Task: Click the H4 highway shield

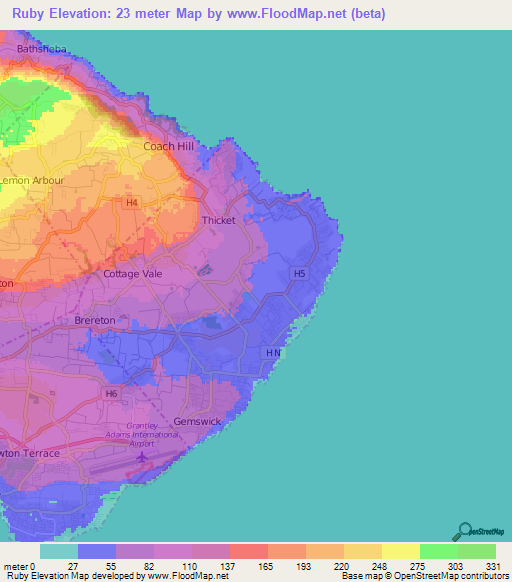Action: [x=132, y=203]
